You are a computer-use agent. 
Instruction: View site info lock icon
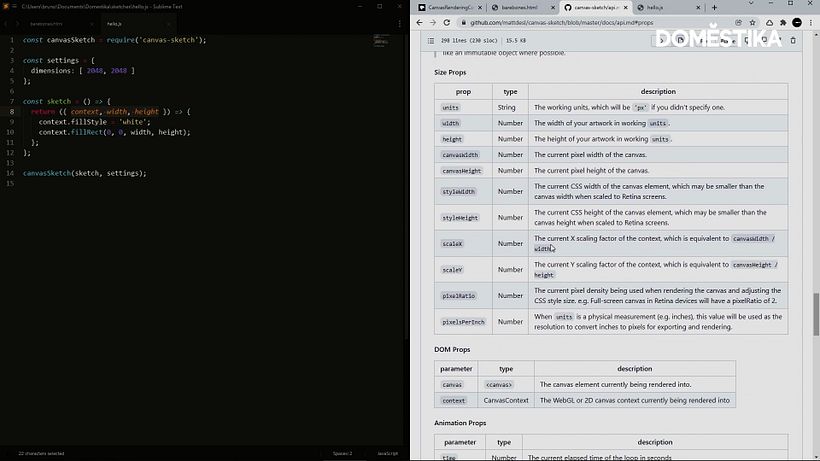coord(463,23)
